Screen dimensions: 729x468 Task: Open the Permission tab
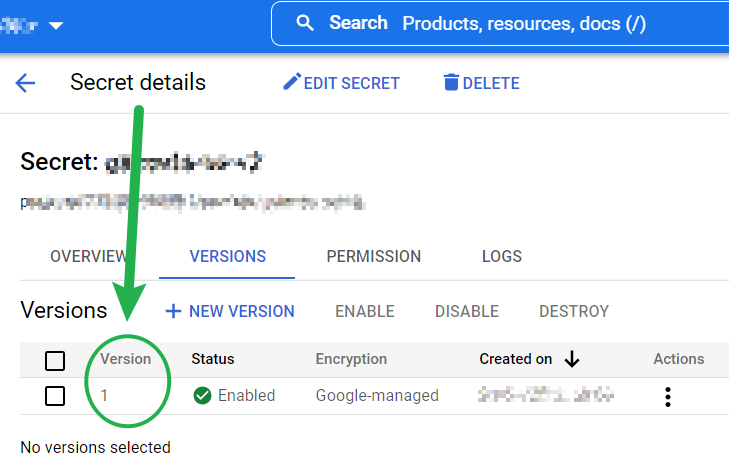pos(373,257)
